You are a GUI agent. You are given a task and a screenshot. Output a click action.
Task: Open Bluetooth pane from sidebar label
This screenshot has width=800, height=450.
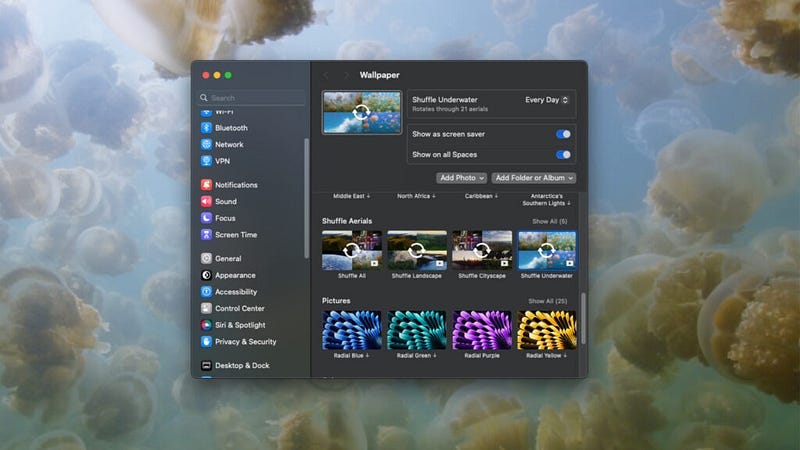[231, 128]
